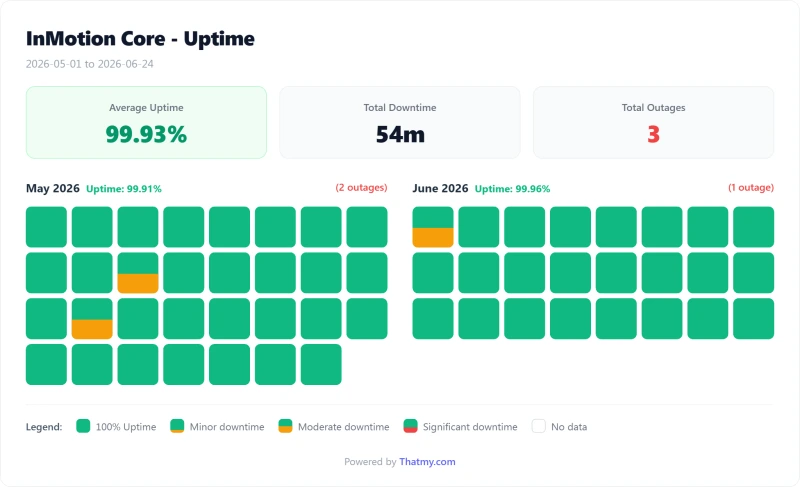Click the 'Minor downtime' legend text

tap(227, 427)
